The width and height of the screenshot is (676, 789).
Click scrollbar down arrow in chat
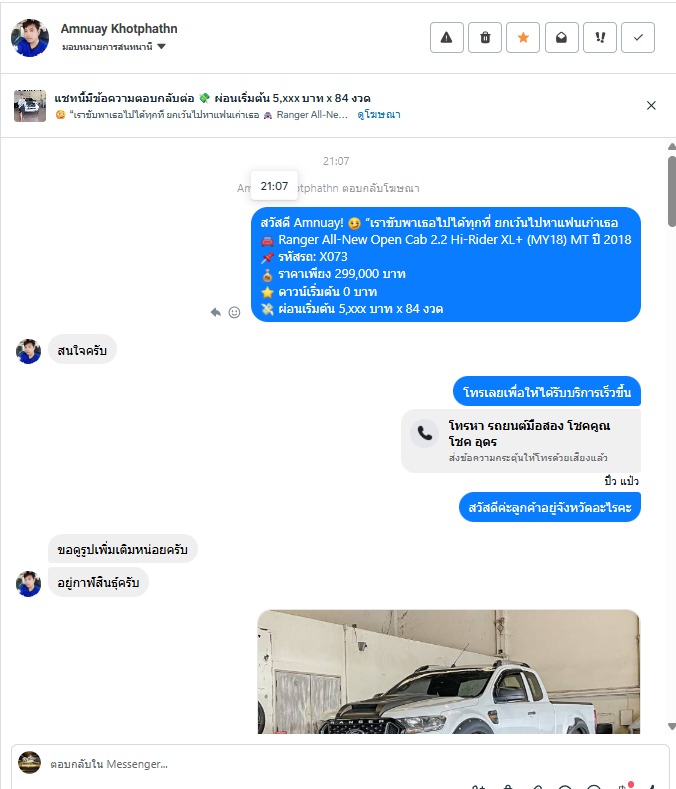tap(671, 726)
